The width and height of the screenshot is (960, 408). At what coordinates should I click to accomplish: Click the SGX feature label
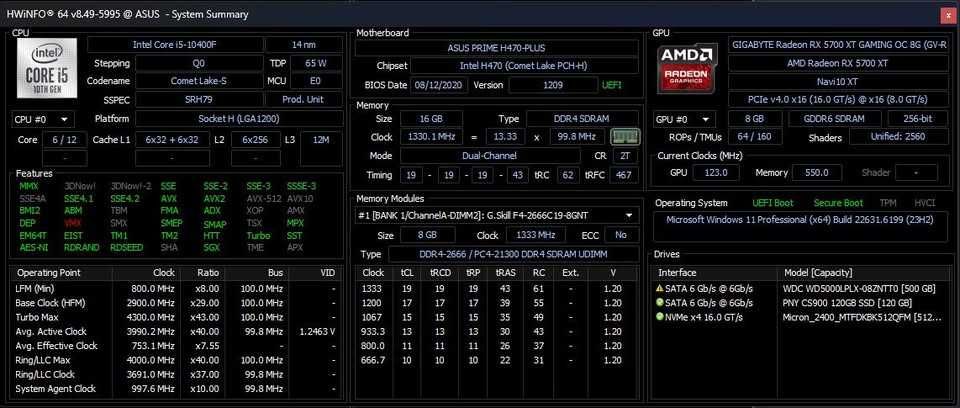tap(211, 247)
